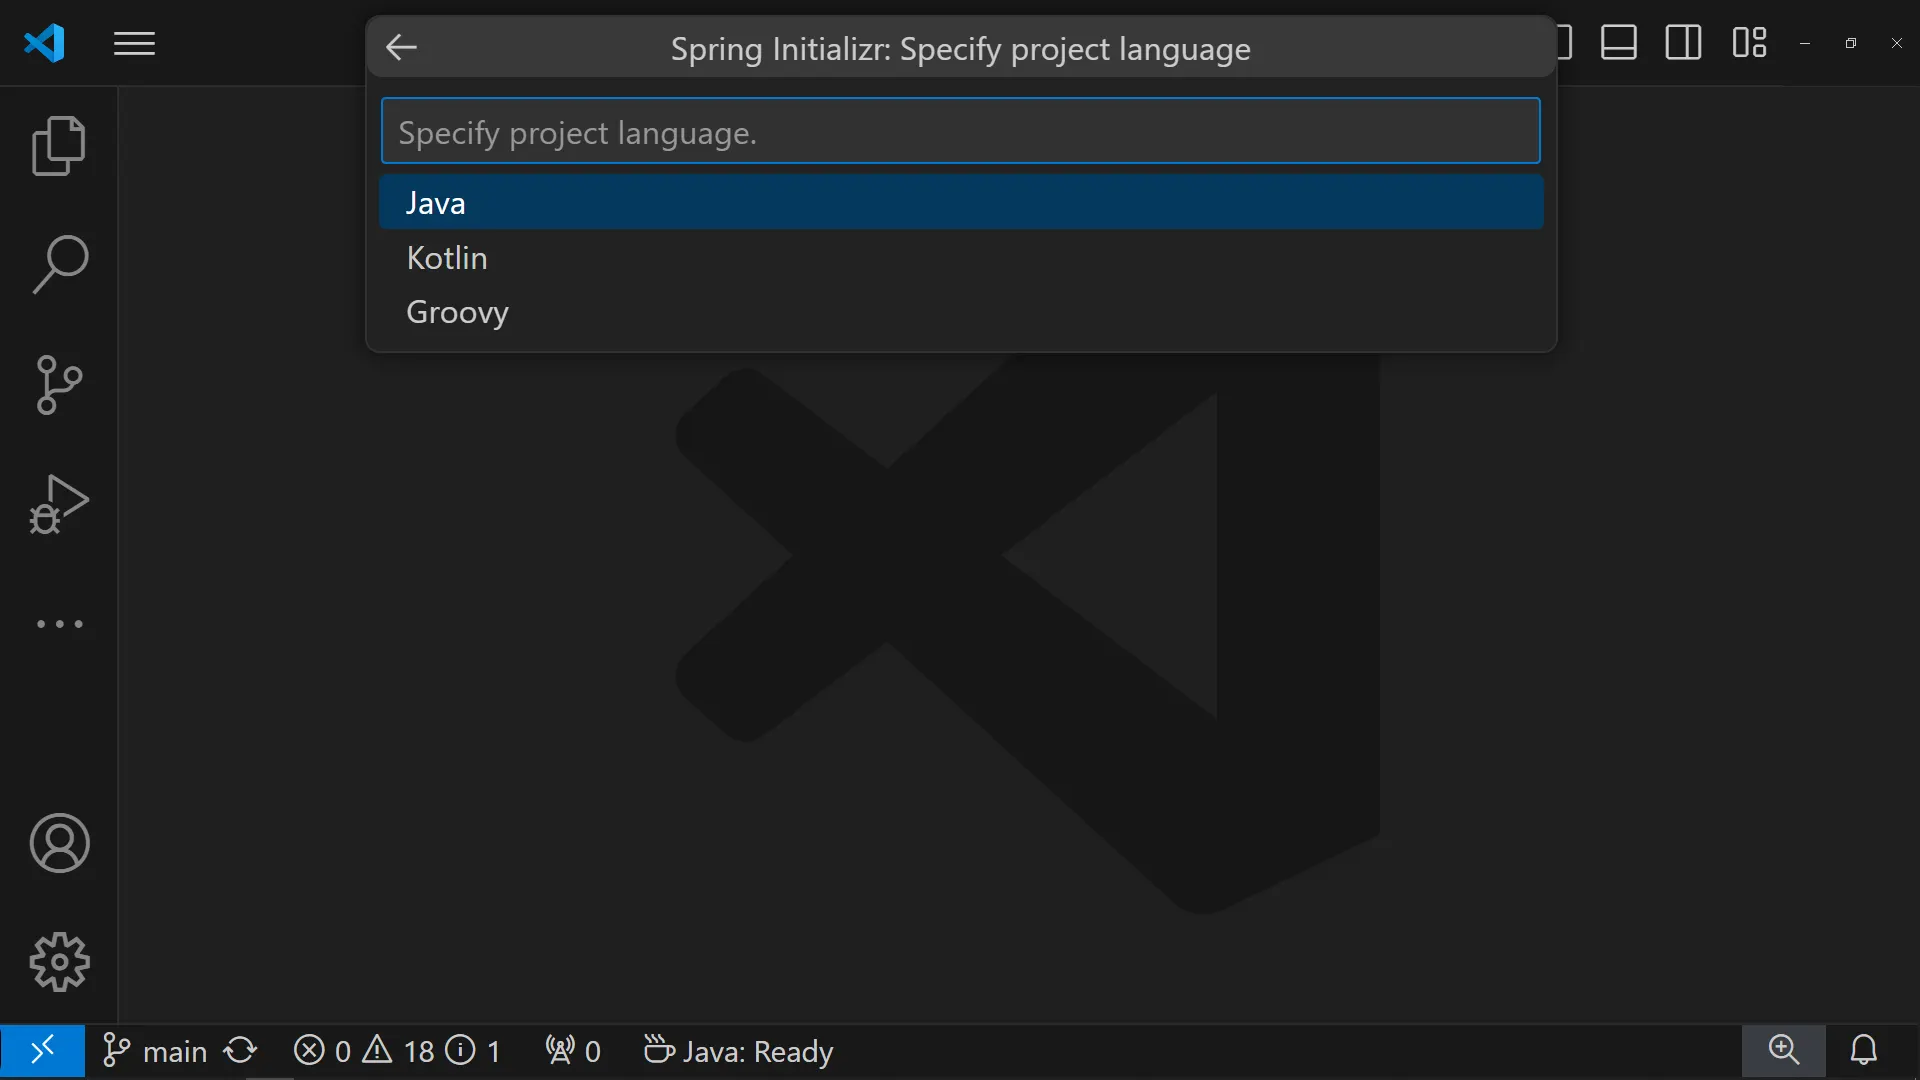
Task: Go back in Spring Initializr wizard
Action: tap(401, 47)
